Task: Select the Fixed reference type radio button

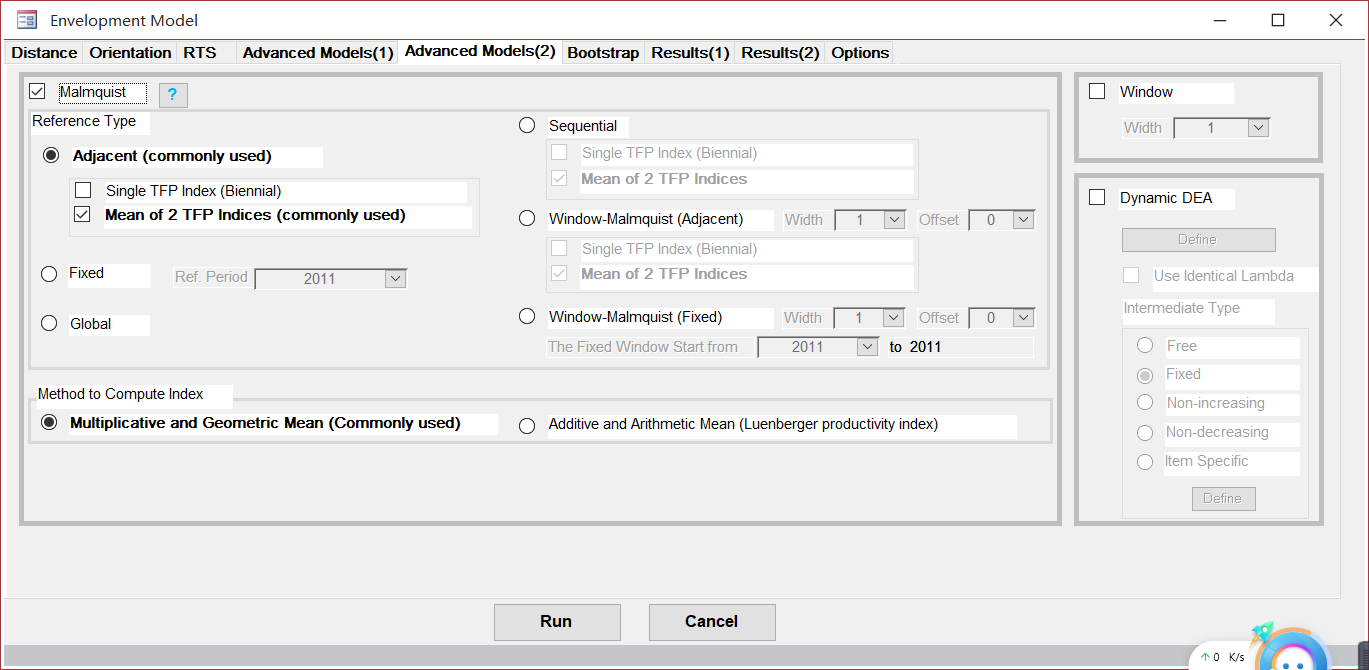Action: point(48,273)
